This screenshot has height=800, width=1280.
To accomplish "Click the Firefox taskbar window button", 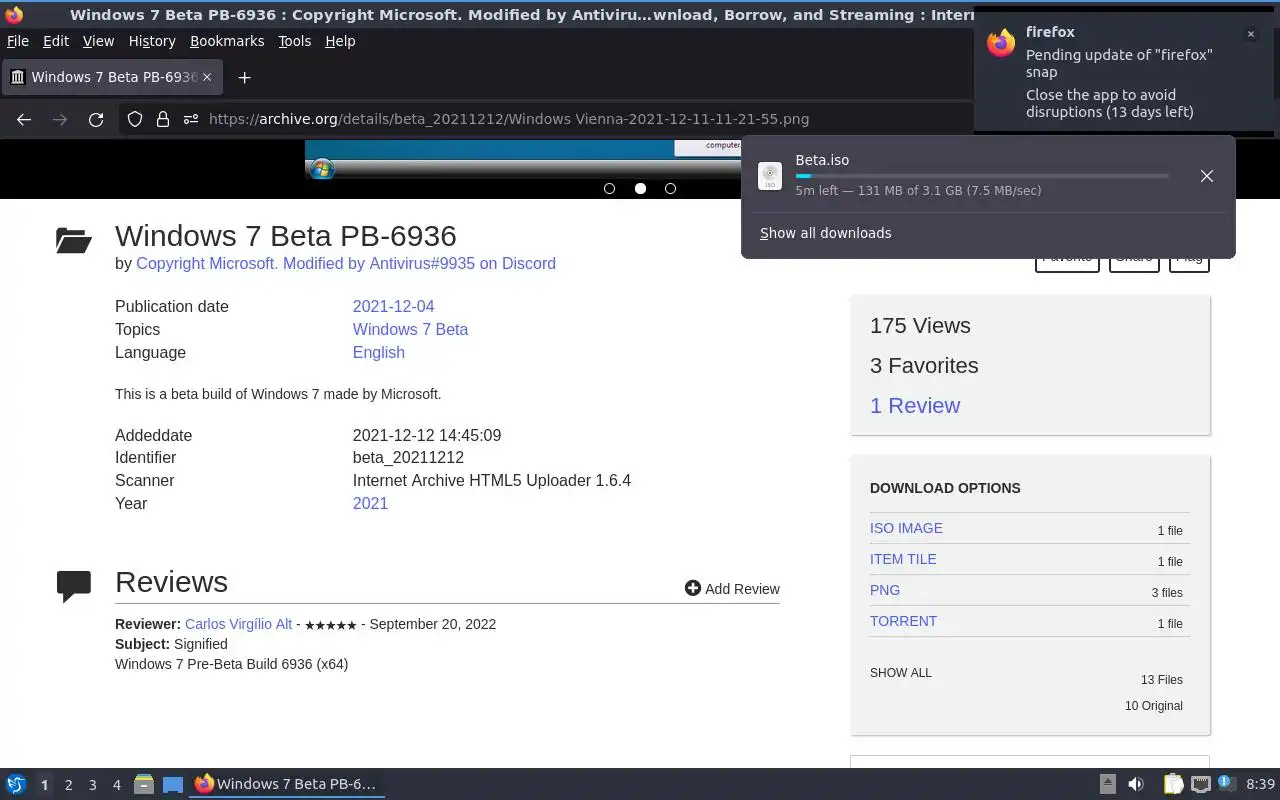I will [288, 784].
